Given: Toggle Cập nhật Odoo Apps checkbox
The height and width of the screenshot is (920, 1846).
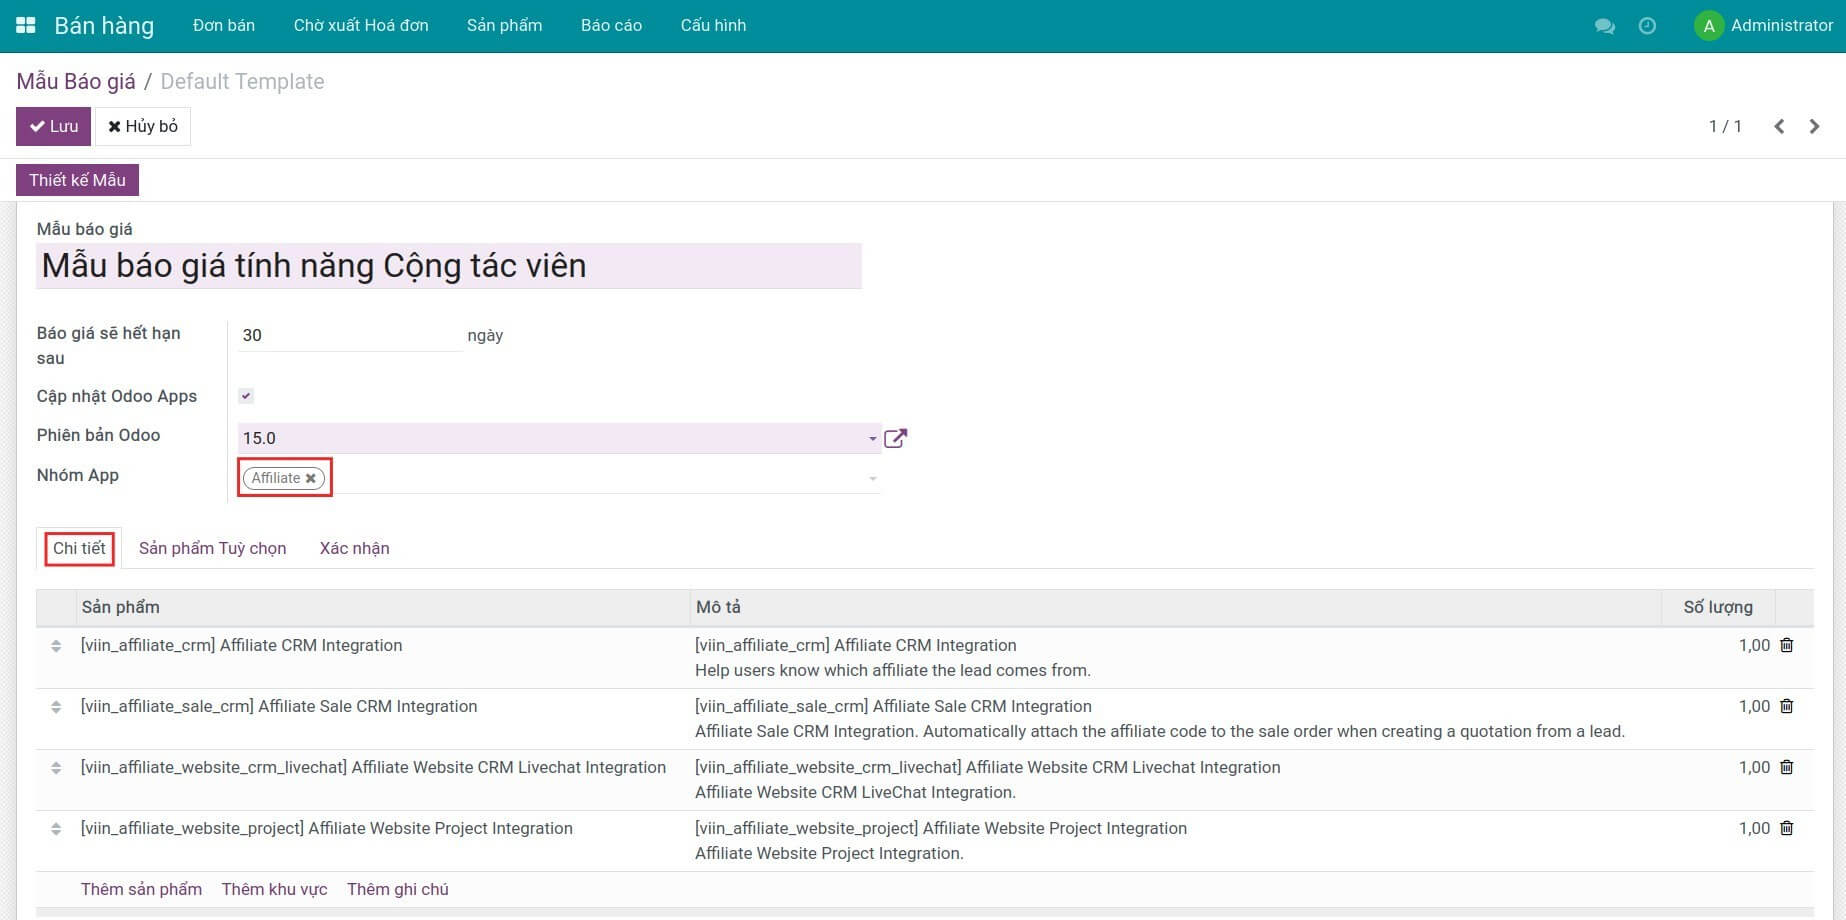Looking at the screenshot, I should pyautogui.click(x=246, y=396).
